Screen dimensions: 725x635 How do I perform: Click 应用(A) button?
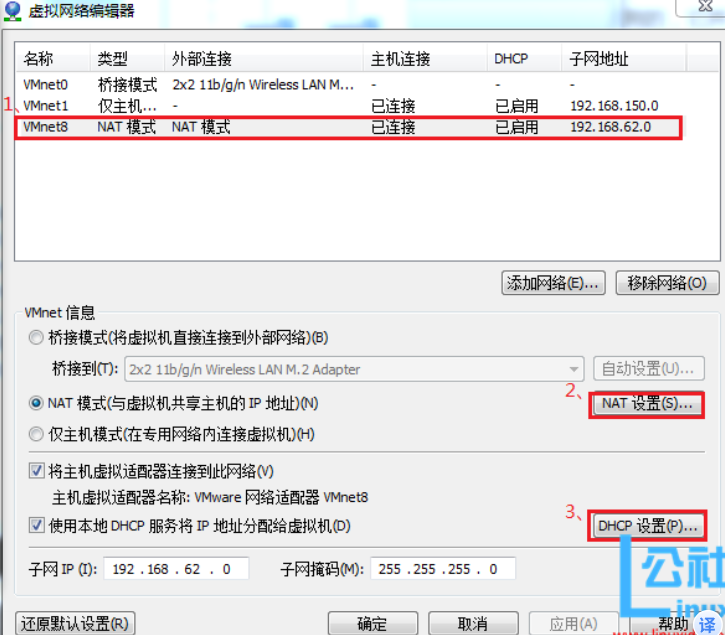pyautogui.click(x=573, y=623)
